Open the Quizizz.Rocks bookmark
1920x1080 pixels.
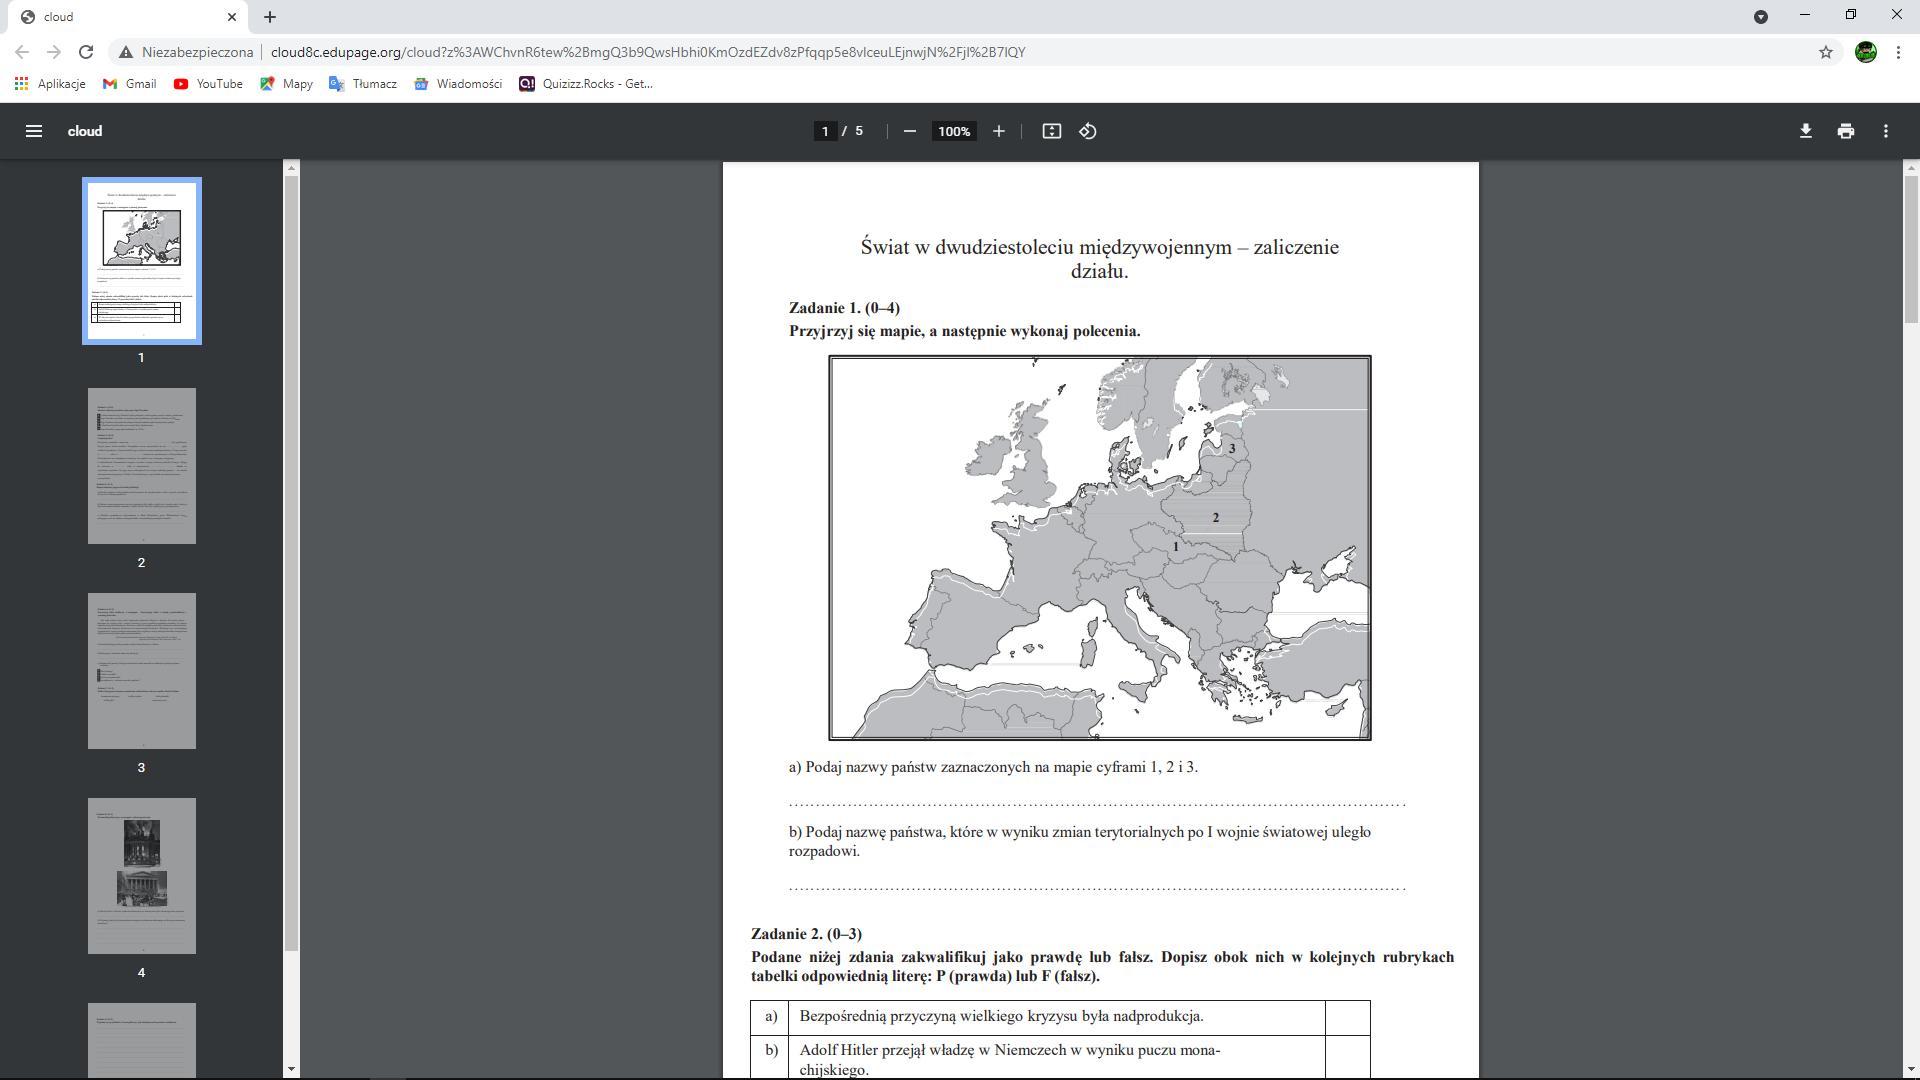pos(586,84)
